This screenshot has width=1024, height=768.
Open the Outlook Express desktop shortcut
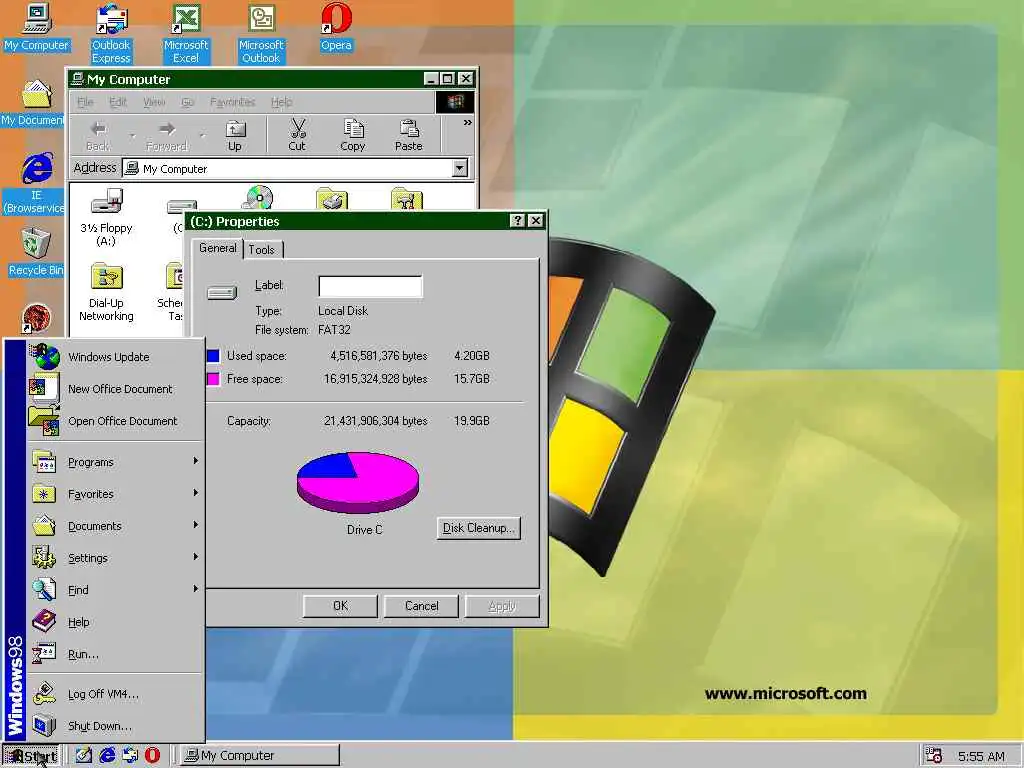[x=111, y=33]
